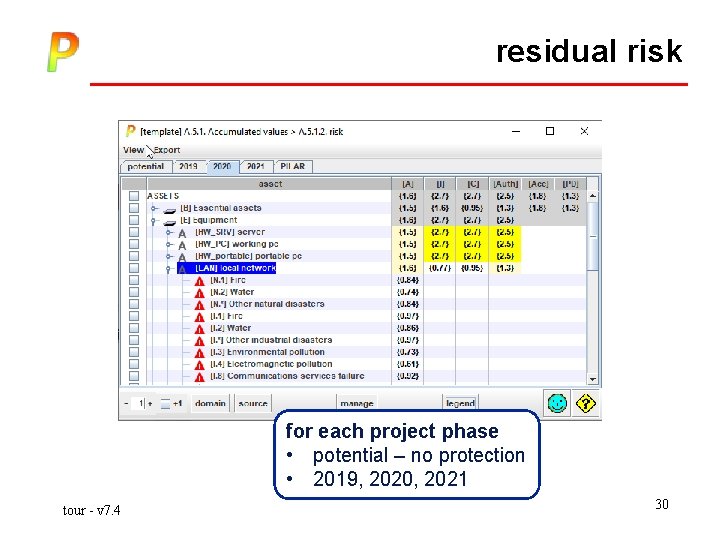
Task: Select the 2020 phase tab
Action: point(222,166)
